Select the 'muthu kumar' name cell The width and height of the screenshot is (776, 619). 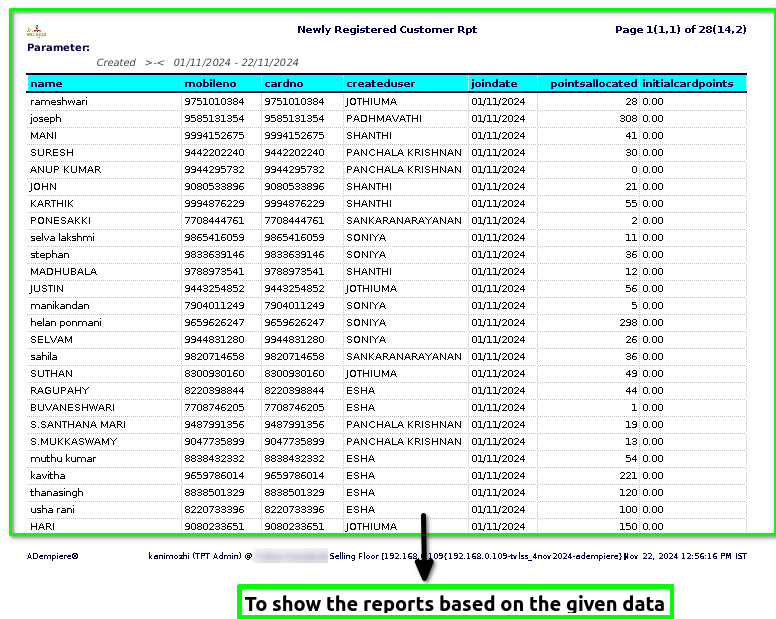point(63,458)
